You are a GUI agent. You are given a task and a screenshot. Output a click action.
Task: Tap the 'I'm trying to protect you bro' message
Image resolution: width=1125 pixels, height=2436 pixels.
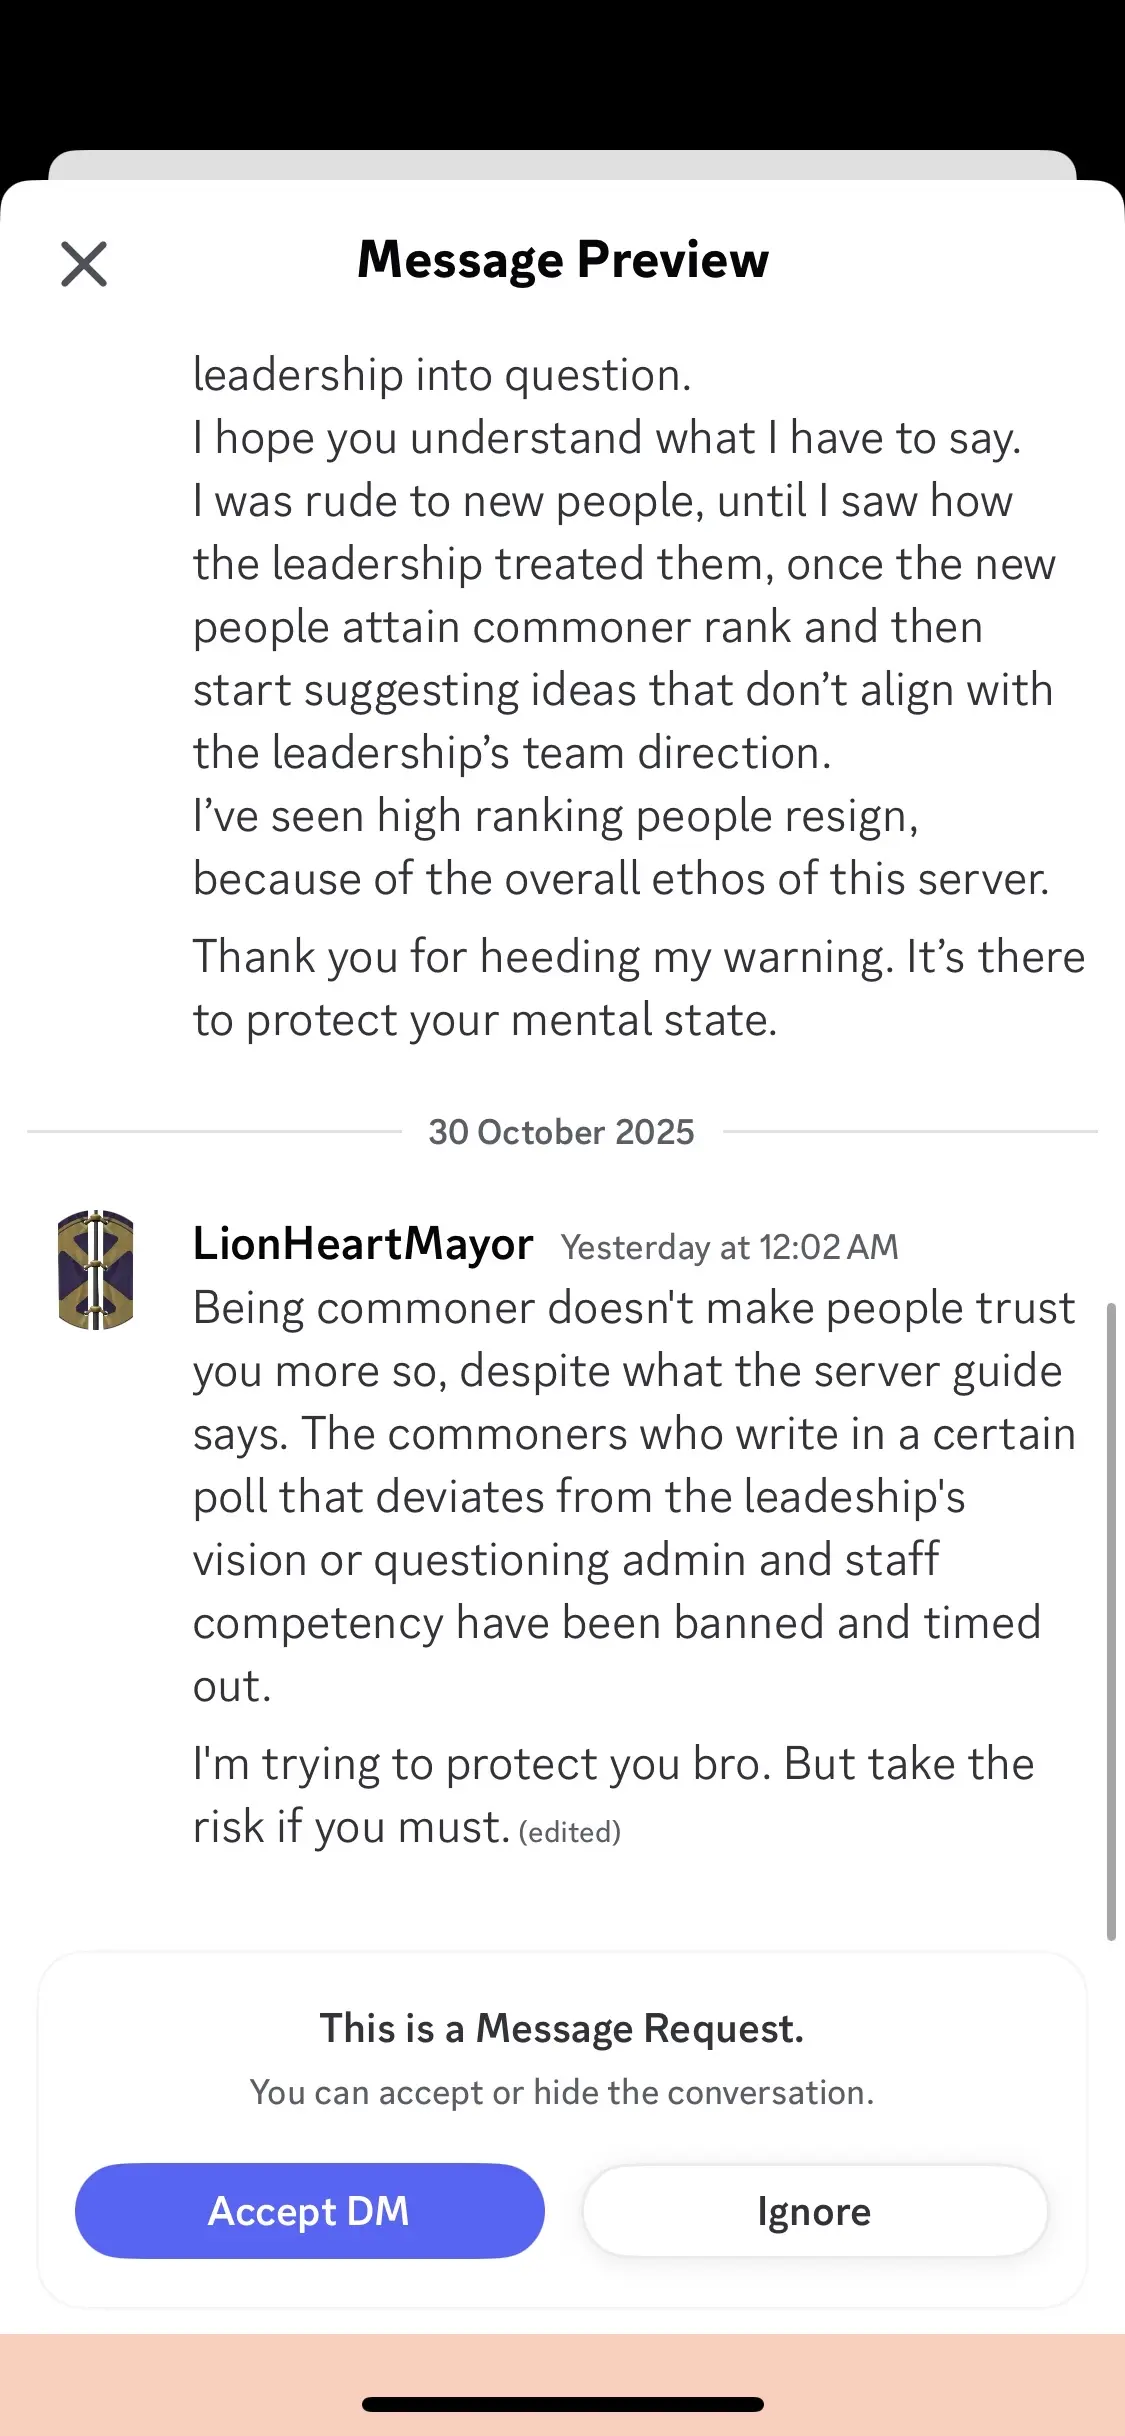pos(613,1794)
